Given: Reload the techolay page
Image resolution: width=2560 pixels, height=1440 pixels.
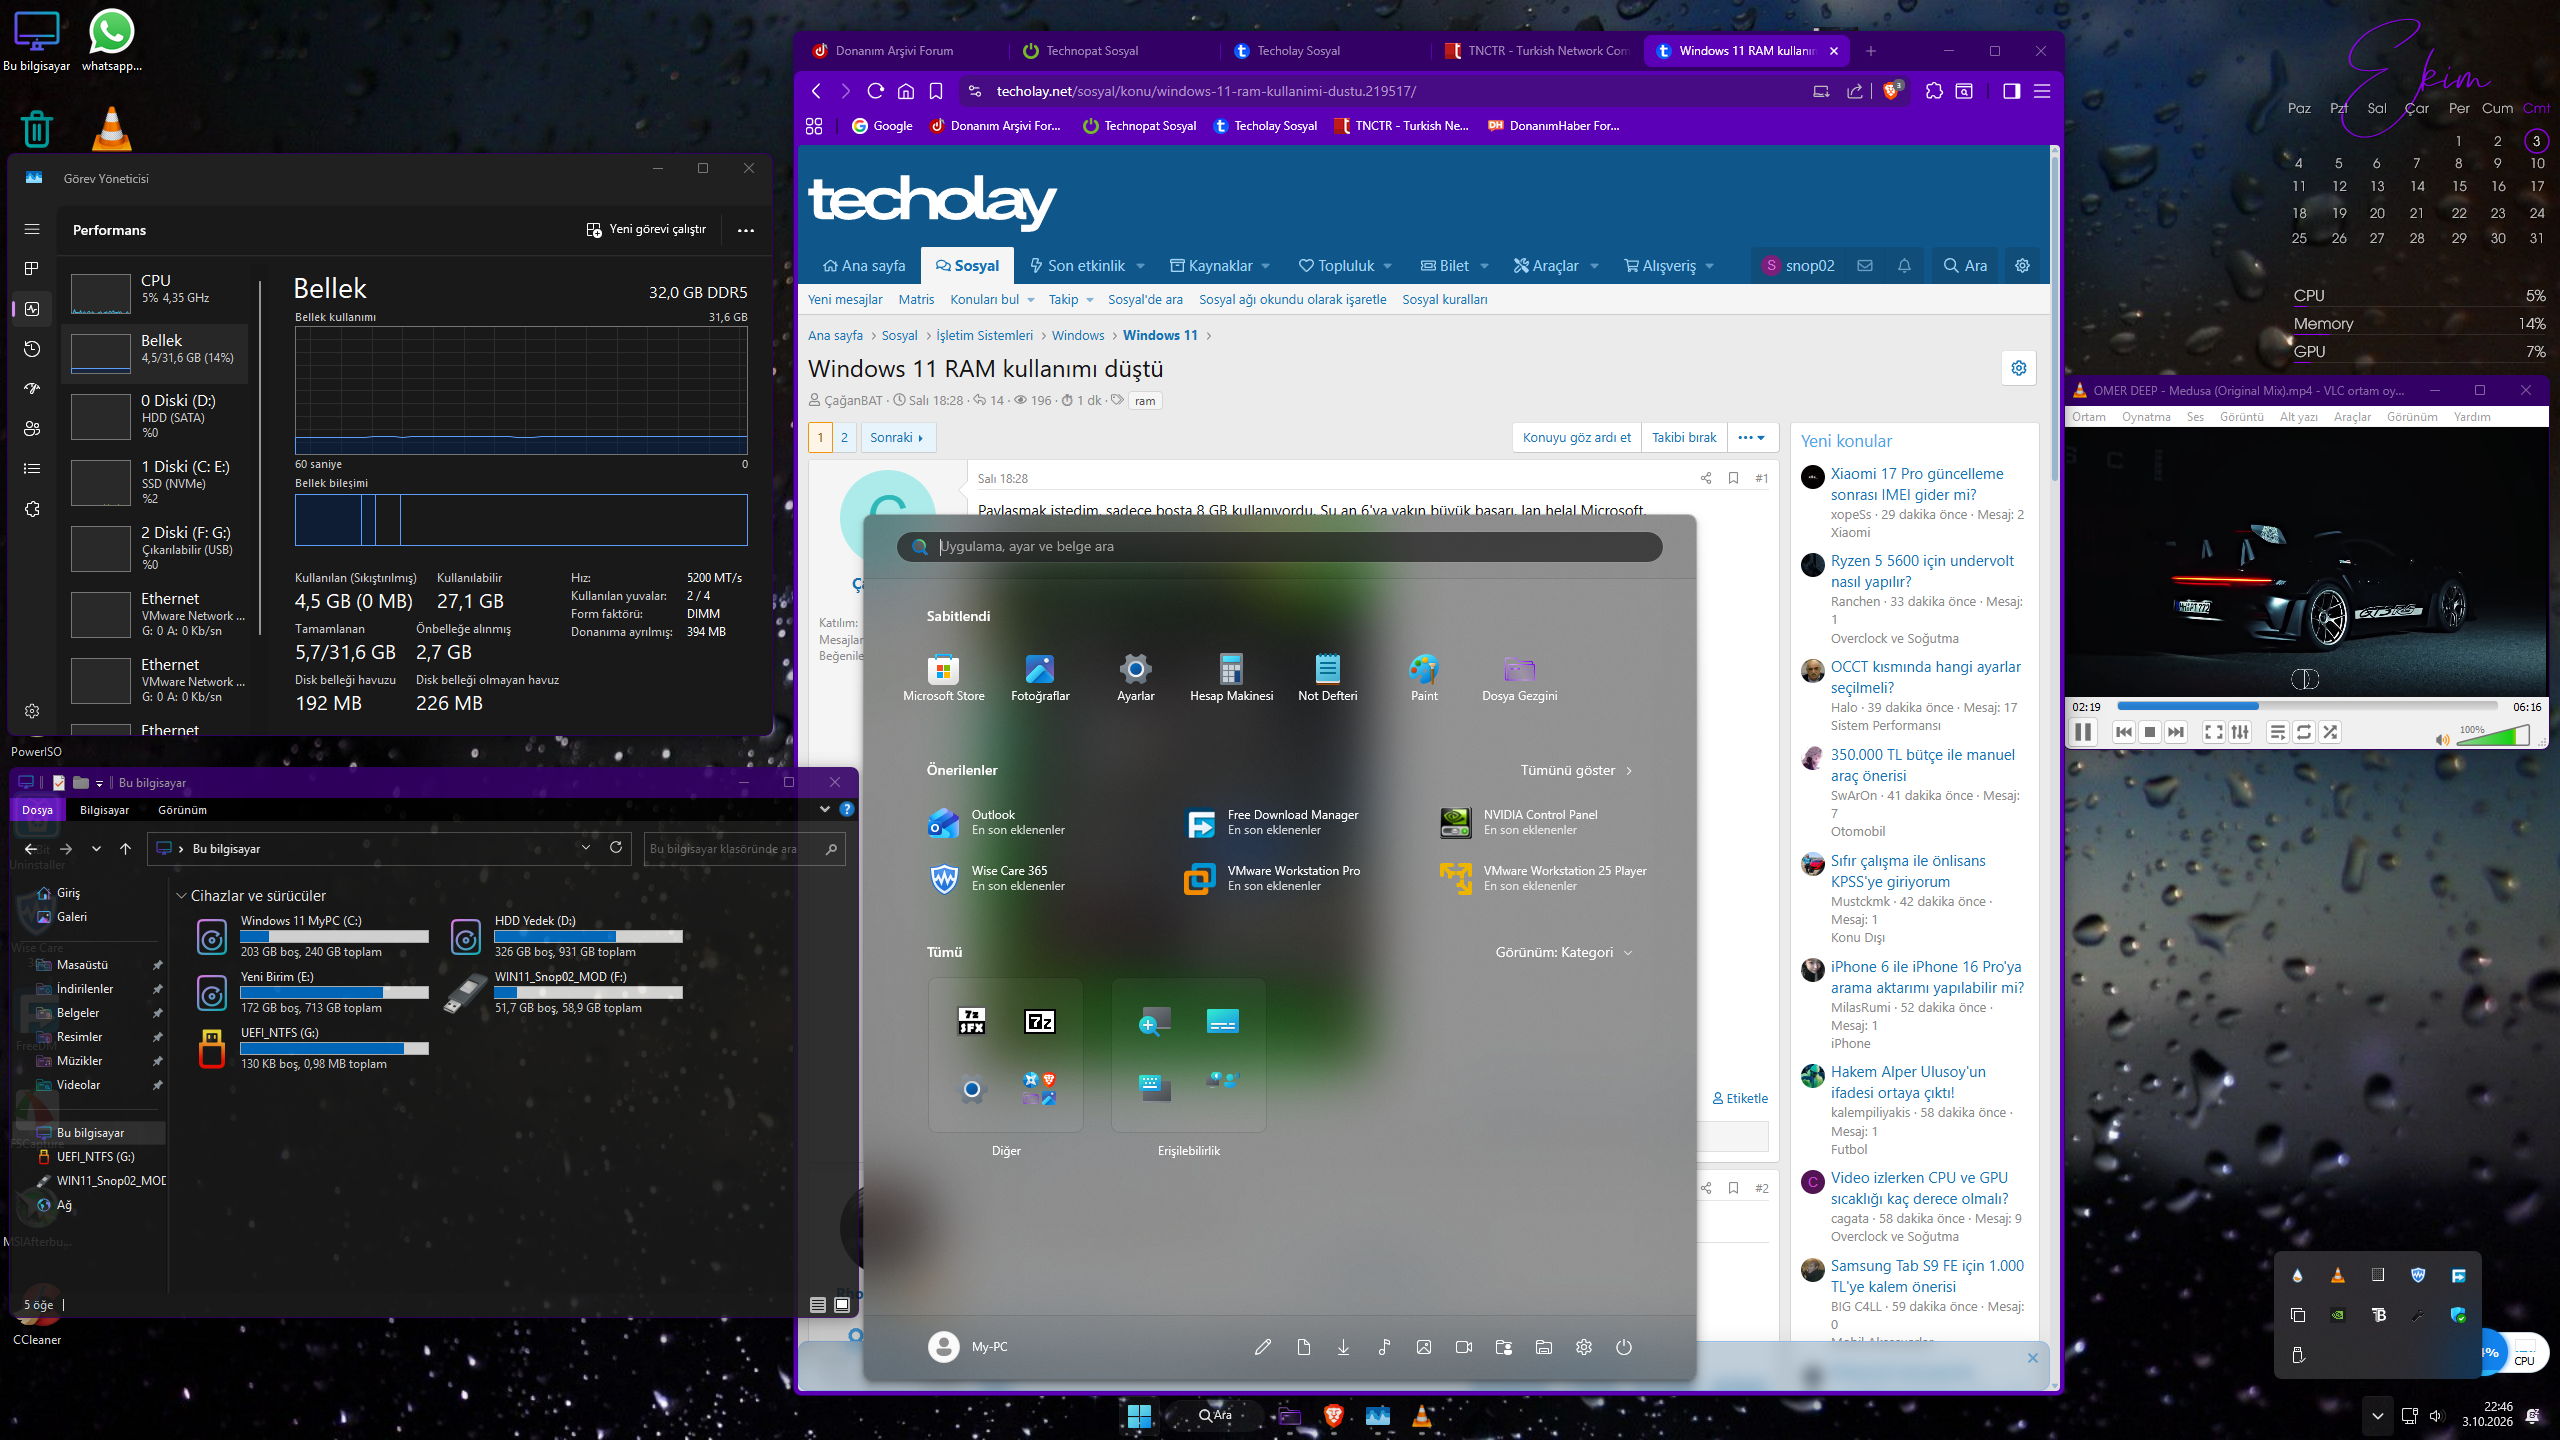Looking at the screenshot, I should 875,91.
